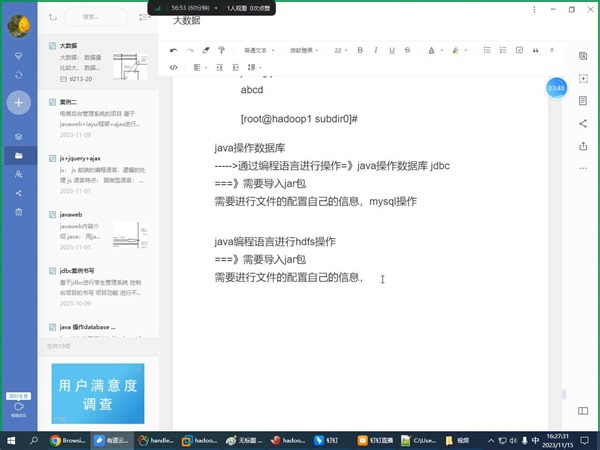600x450 pixels.
Task: Open the live stream duration dropdown arrow
Action: click(216, 8)
